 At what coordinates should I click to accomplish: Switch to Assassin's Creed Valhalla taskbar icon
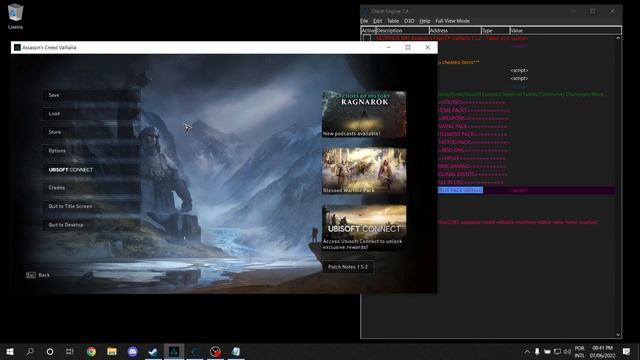point(174,351)
